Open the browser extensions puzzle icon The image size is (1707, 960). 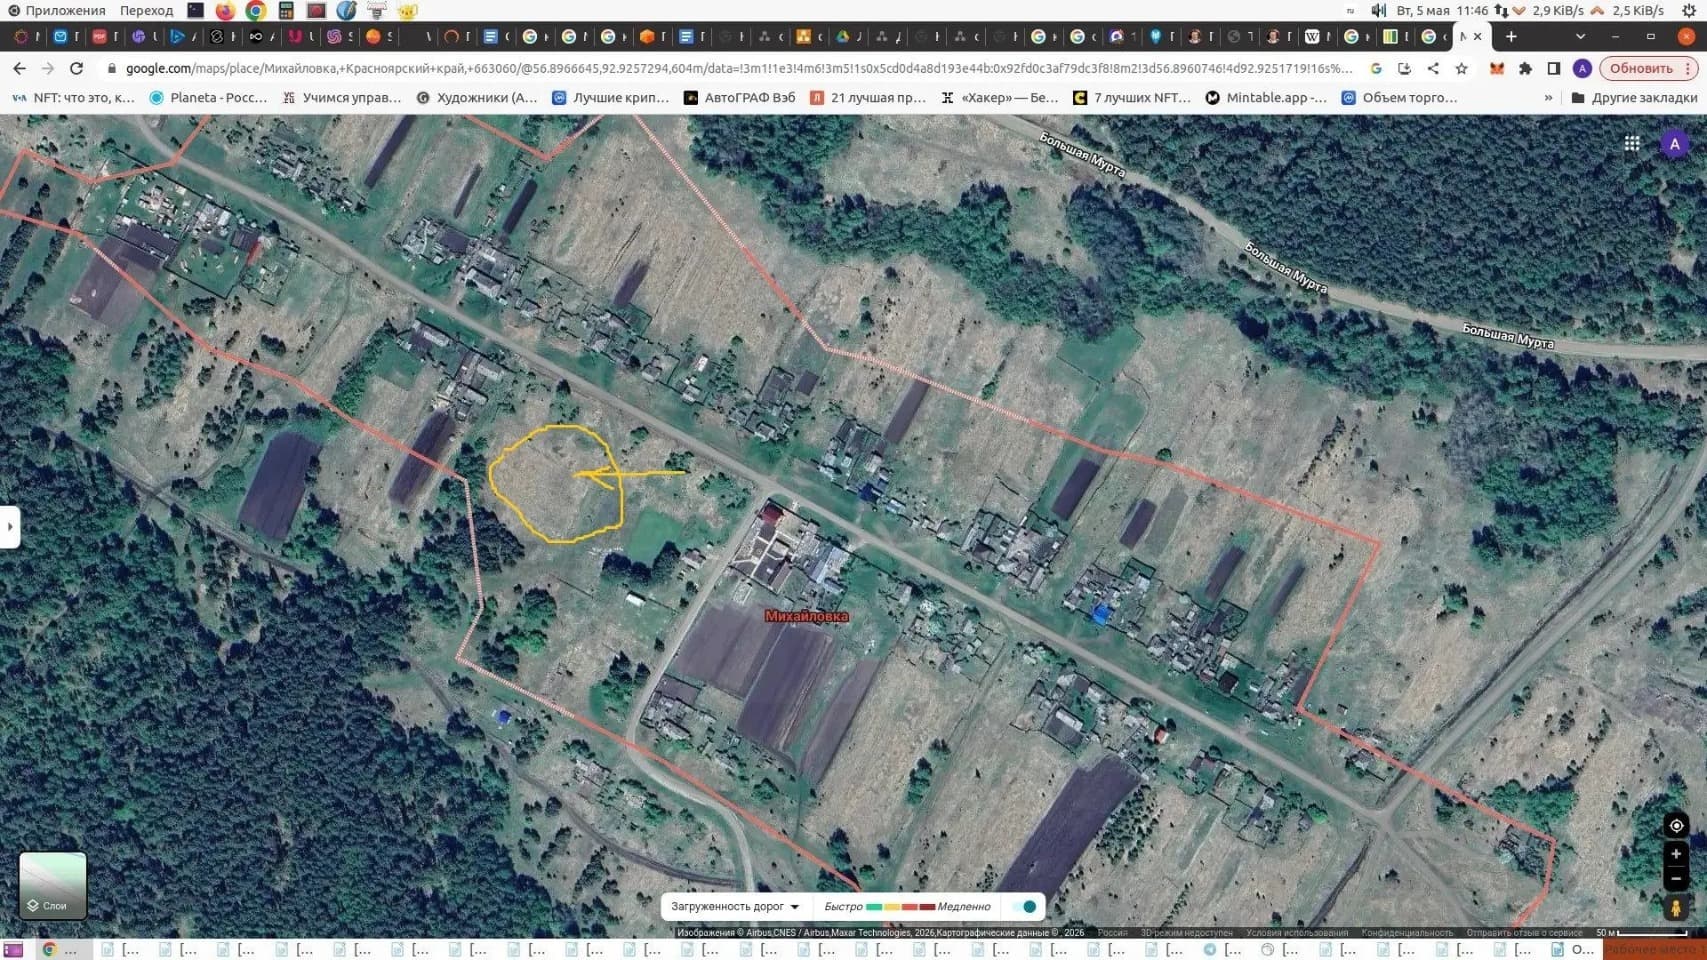click(1525, 68)
